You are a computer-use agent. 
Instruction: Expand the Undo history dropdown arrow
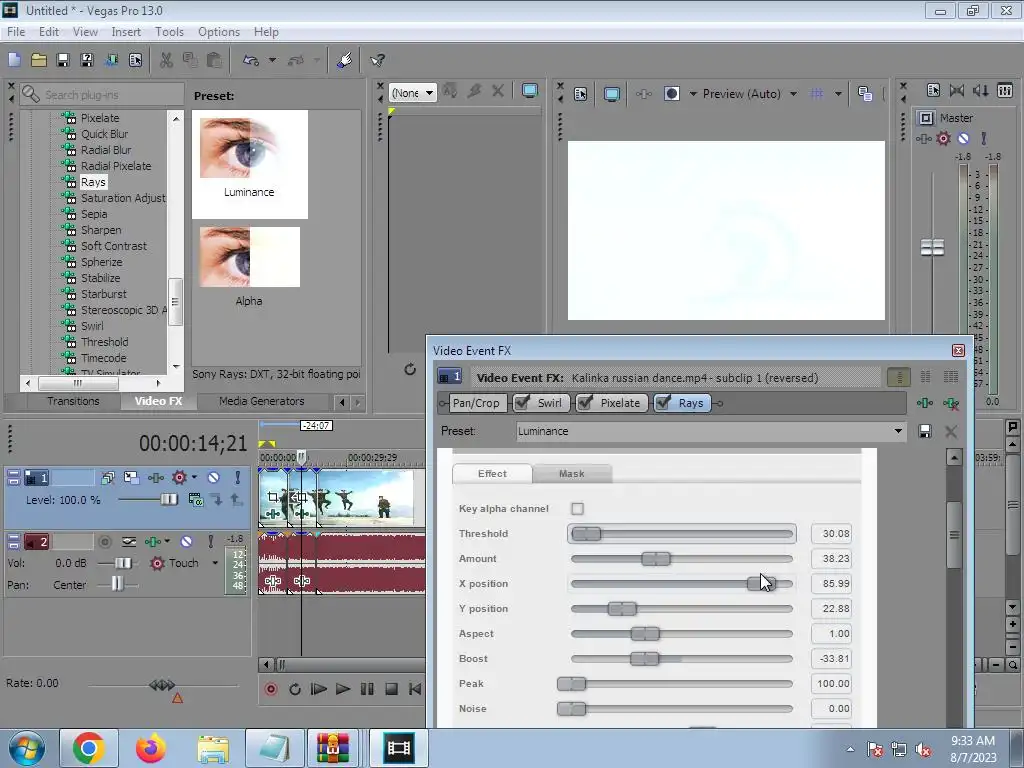(272, 60)
